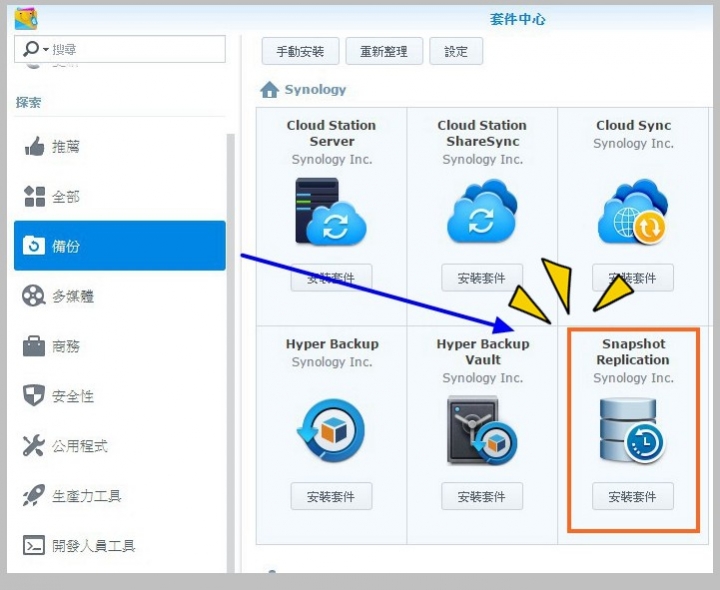Select the 安全性 shield icon
This screenshot has height=590, width=720.
coord(34,395)
